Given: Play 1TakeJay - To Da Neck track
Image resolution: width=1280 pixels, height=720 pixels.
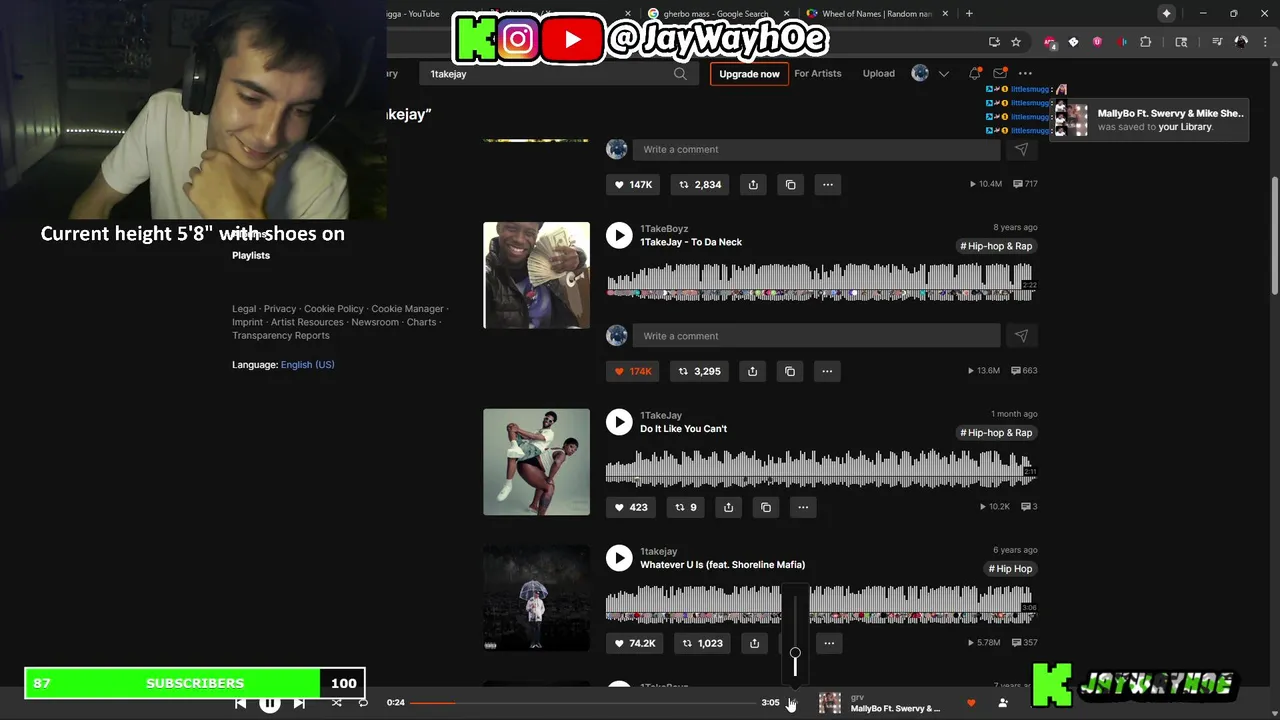Looking at the screenshot, I should (619, 235).
